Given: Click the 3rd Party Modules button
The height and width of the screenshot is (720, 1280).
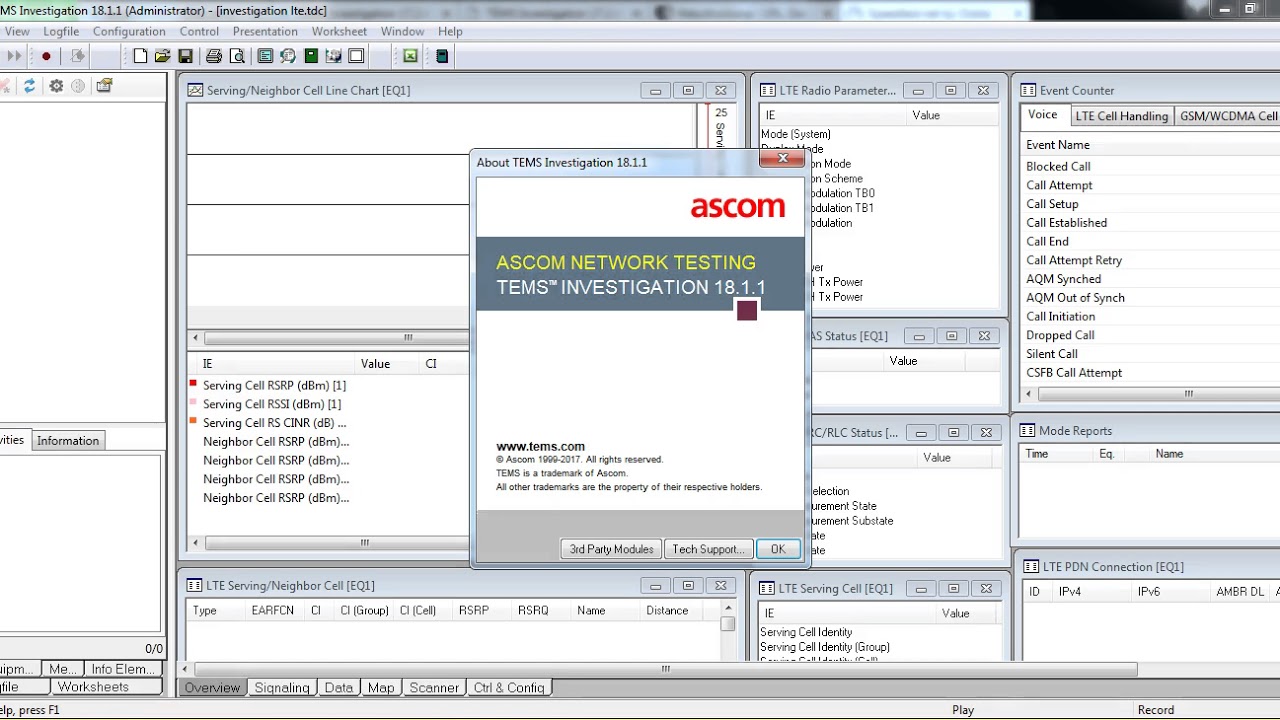Looking at the screenshot, I should tap(611, 548).
